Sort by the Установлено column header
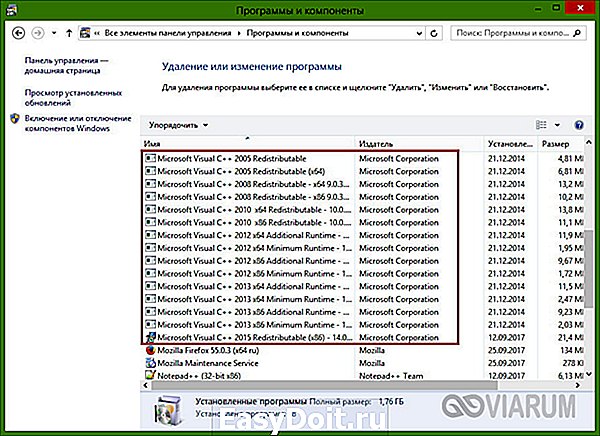The width and height of the screenshot is (600, 436). 511,144
